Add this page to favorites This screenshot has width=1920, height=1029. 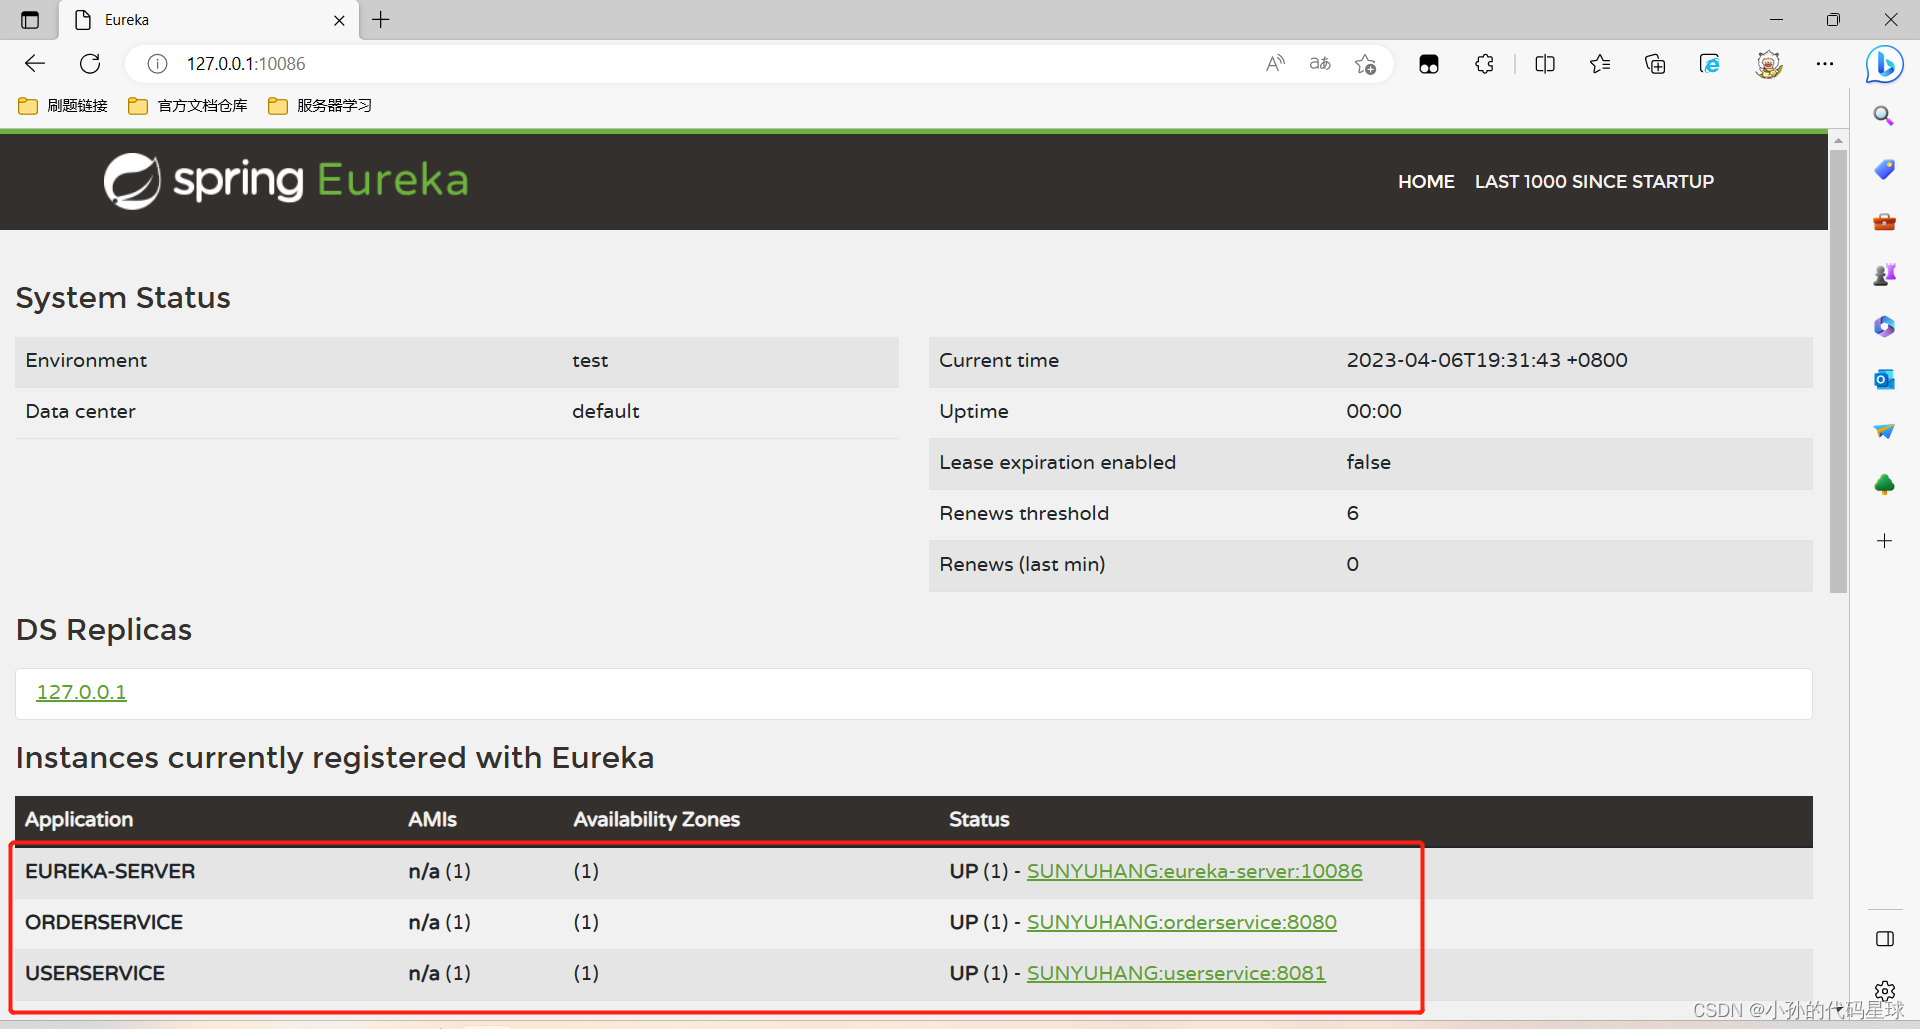click(x=1366, y=64)
